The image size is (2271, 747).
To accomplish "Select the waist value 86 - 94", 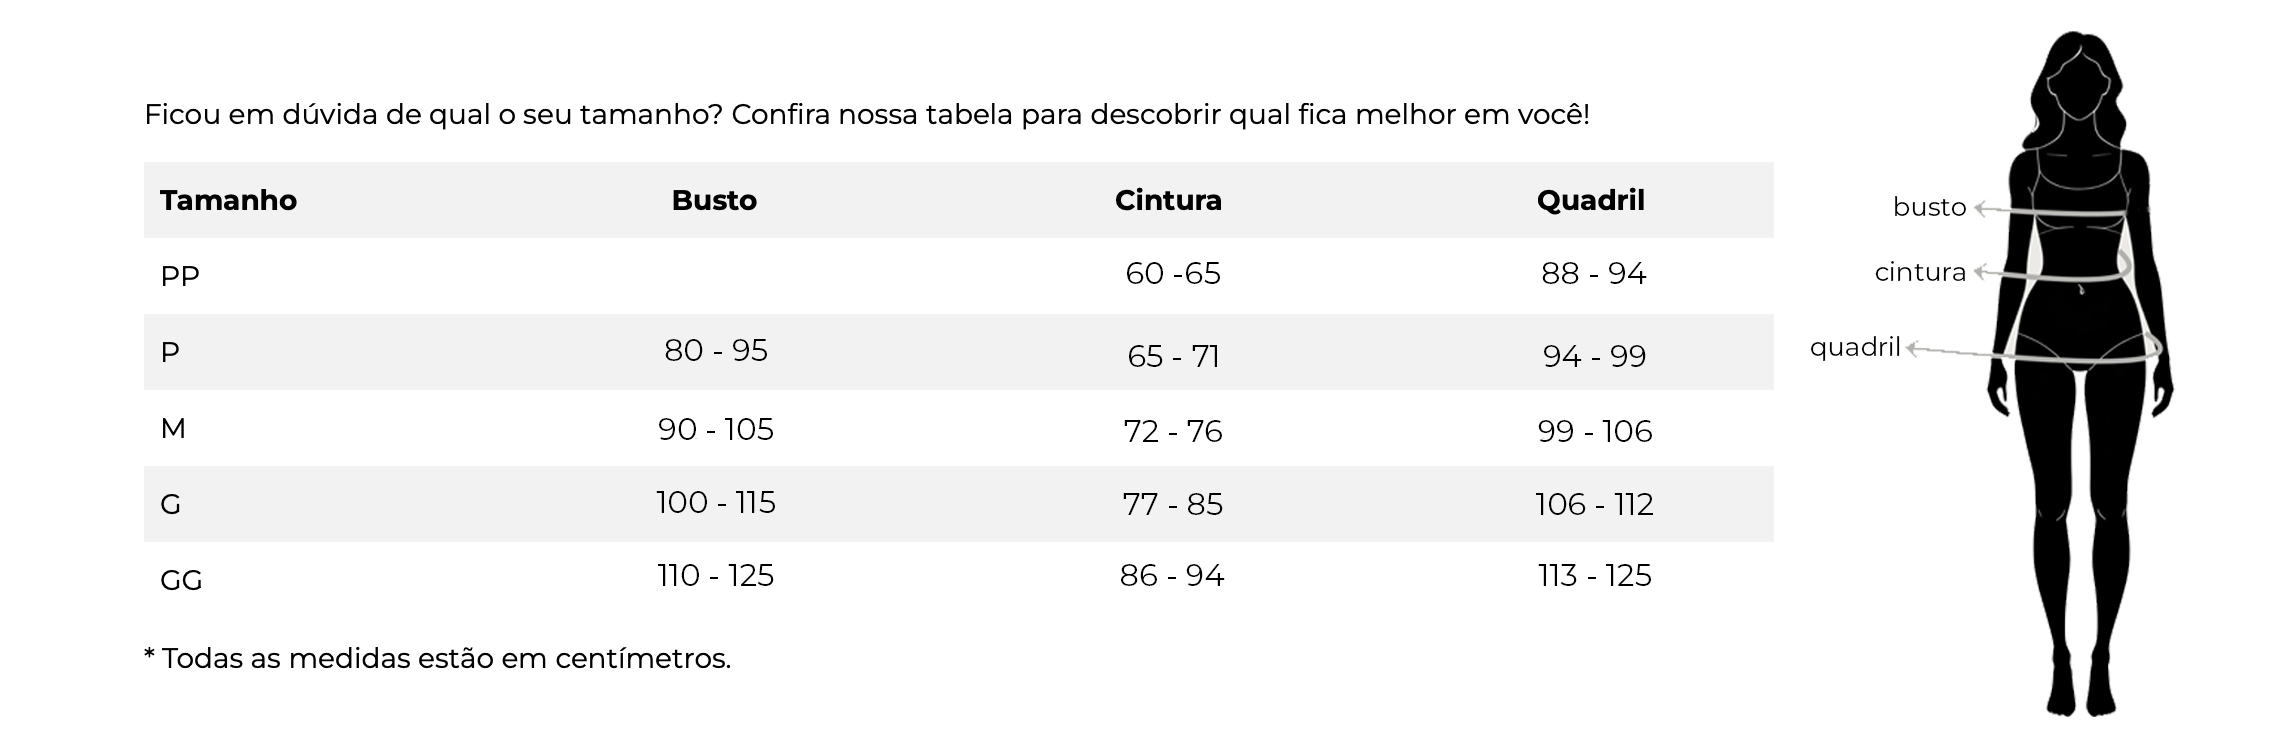I will coord(1172,575).
